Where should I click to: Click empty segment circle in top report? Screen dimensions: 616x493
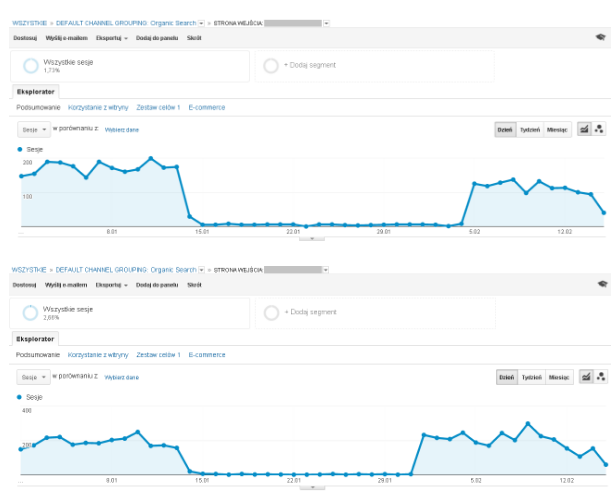(271, 66)
